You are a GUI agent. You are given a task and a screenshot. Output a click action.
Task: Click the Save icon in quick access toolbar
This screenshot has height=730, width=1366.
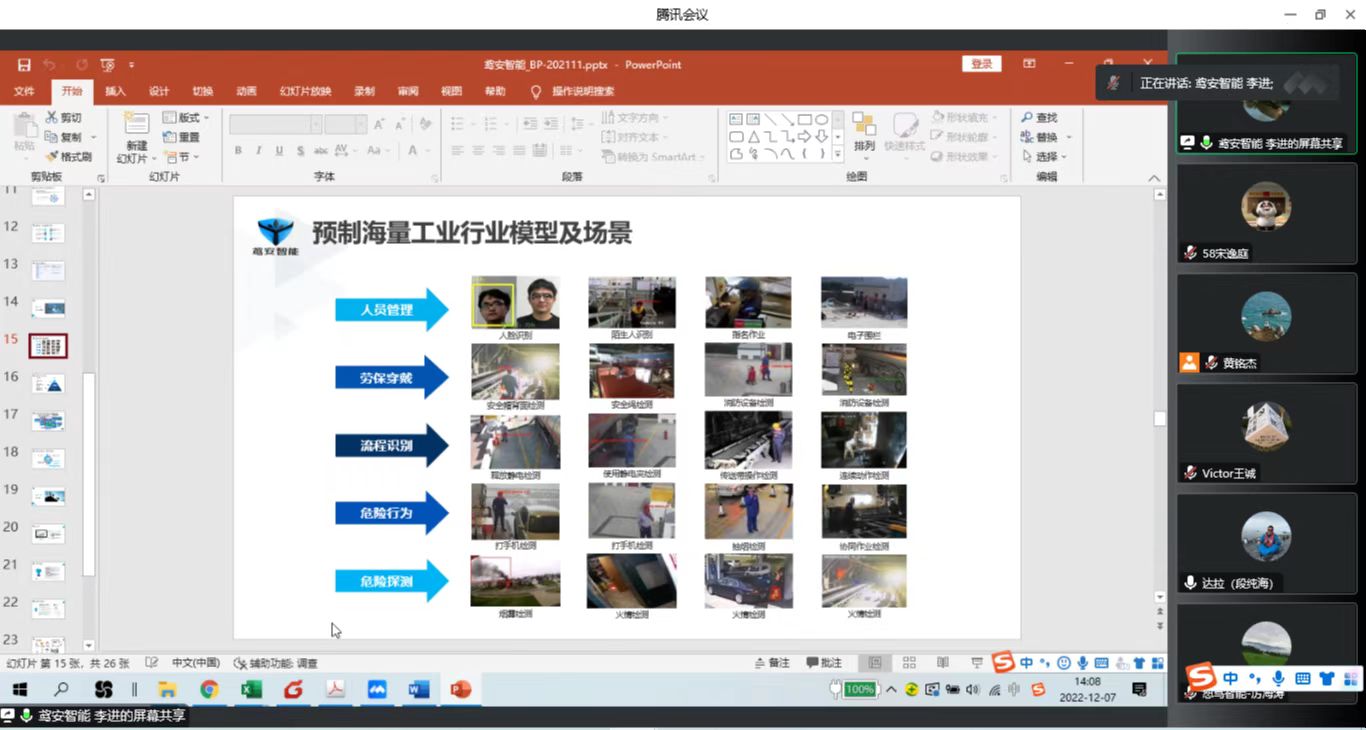click(x=24, y=65)
